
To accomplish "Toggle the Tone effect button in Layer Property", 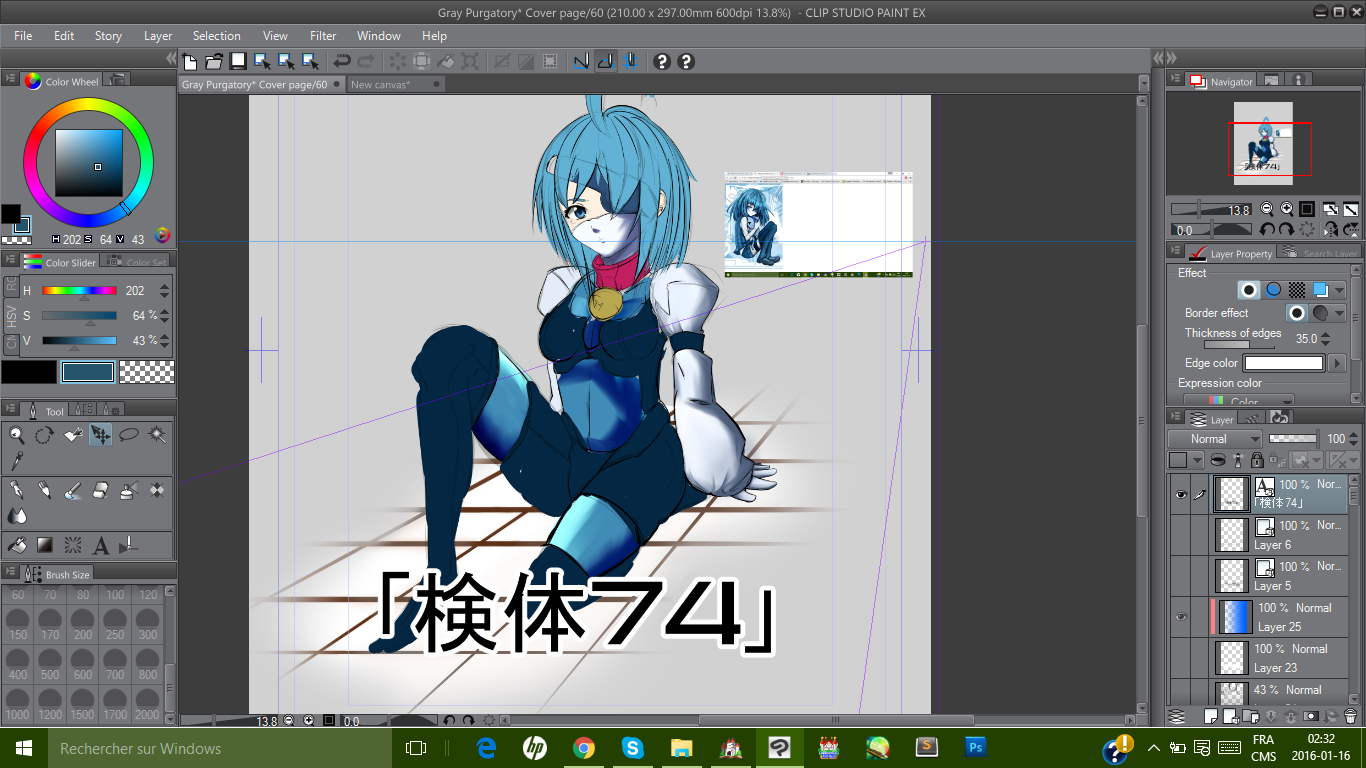I will pos(1297,290).
